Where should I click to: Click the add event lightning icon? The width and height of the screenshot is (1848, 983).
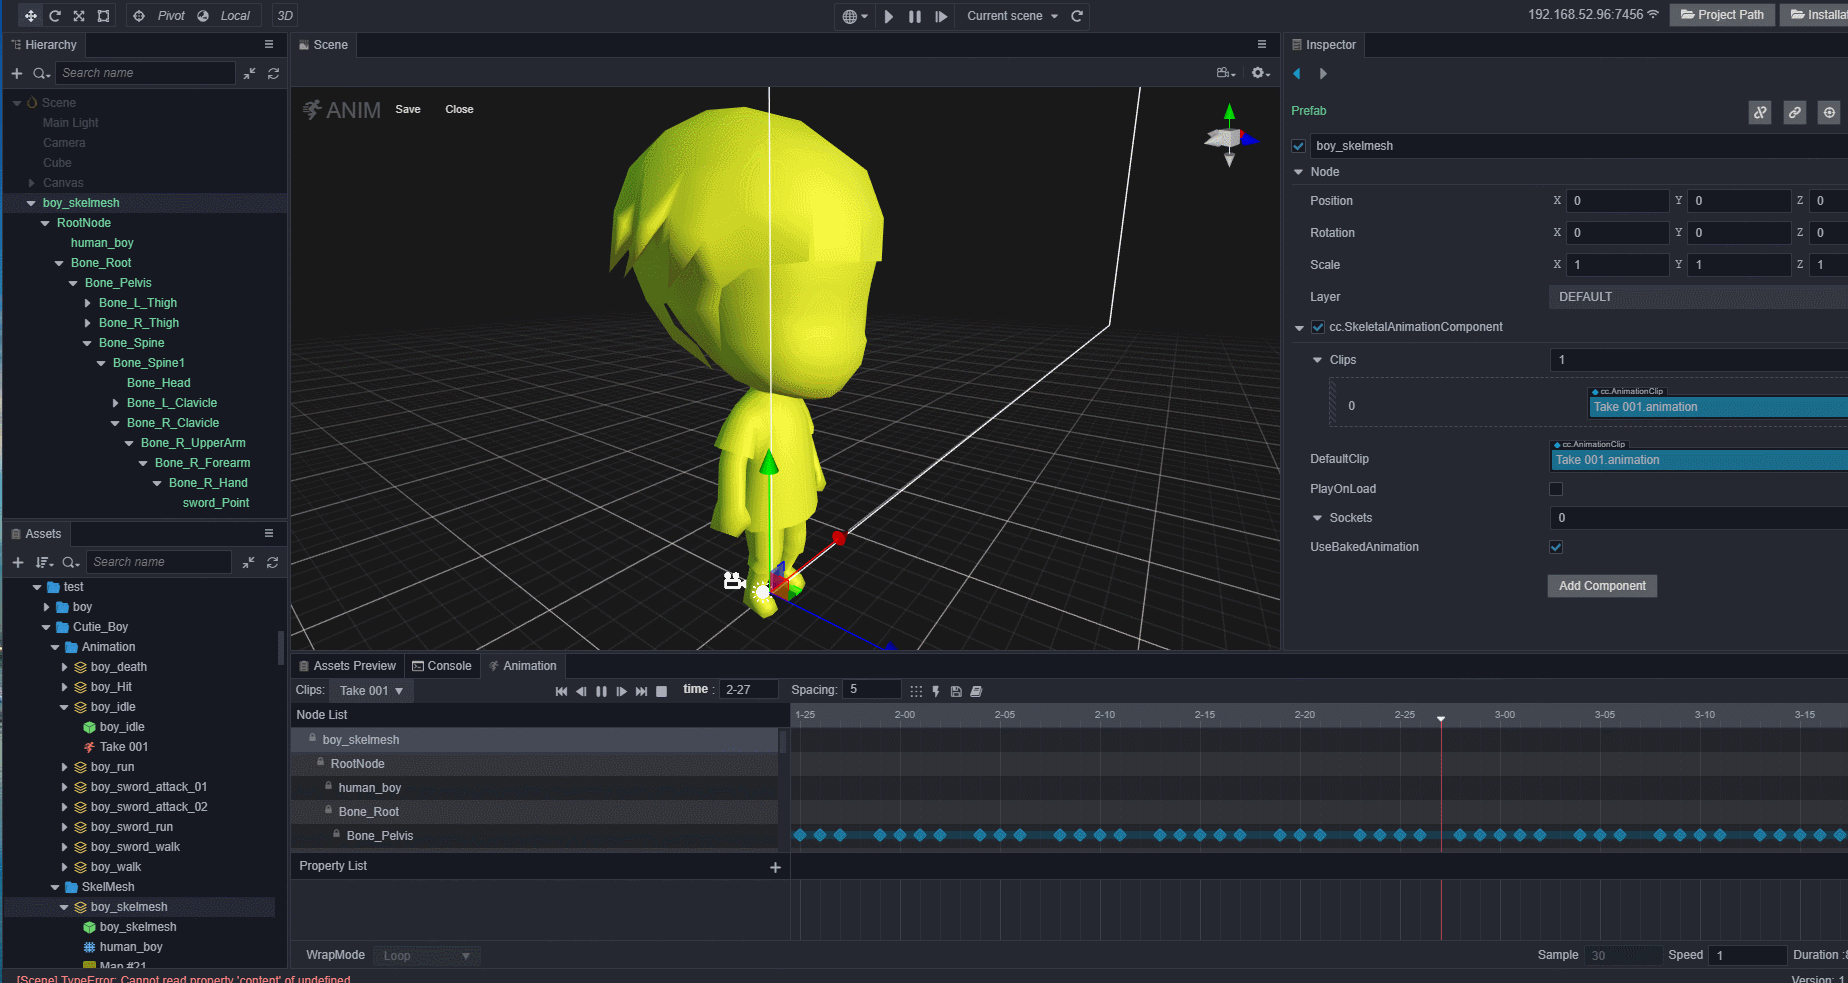click(936, 691)
